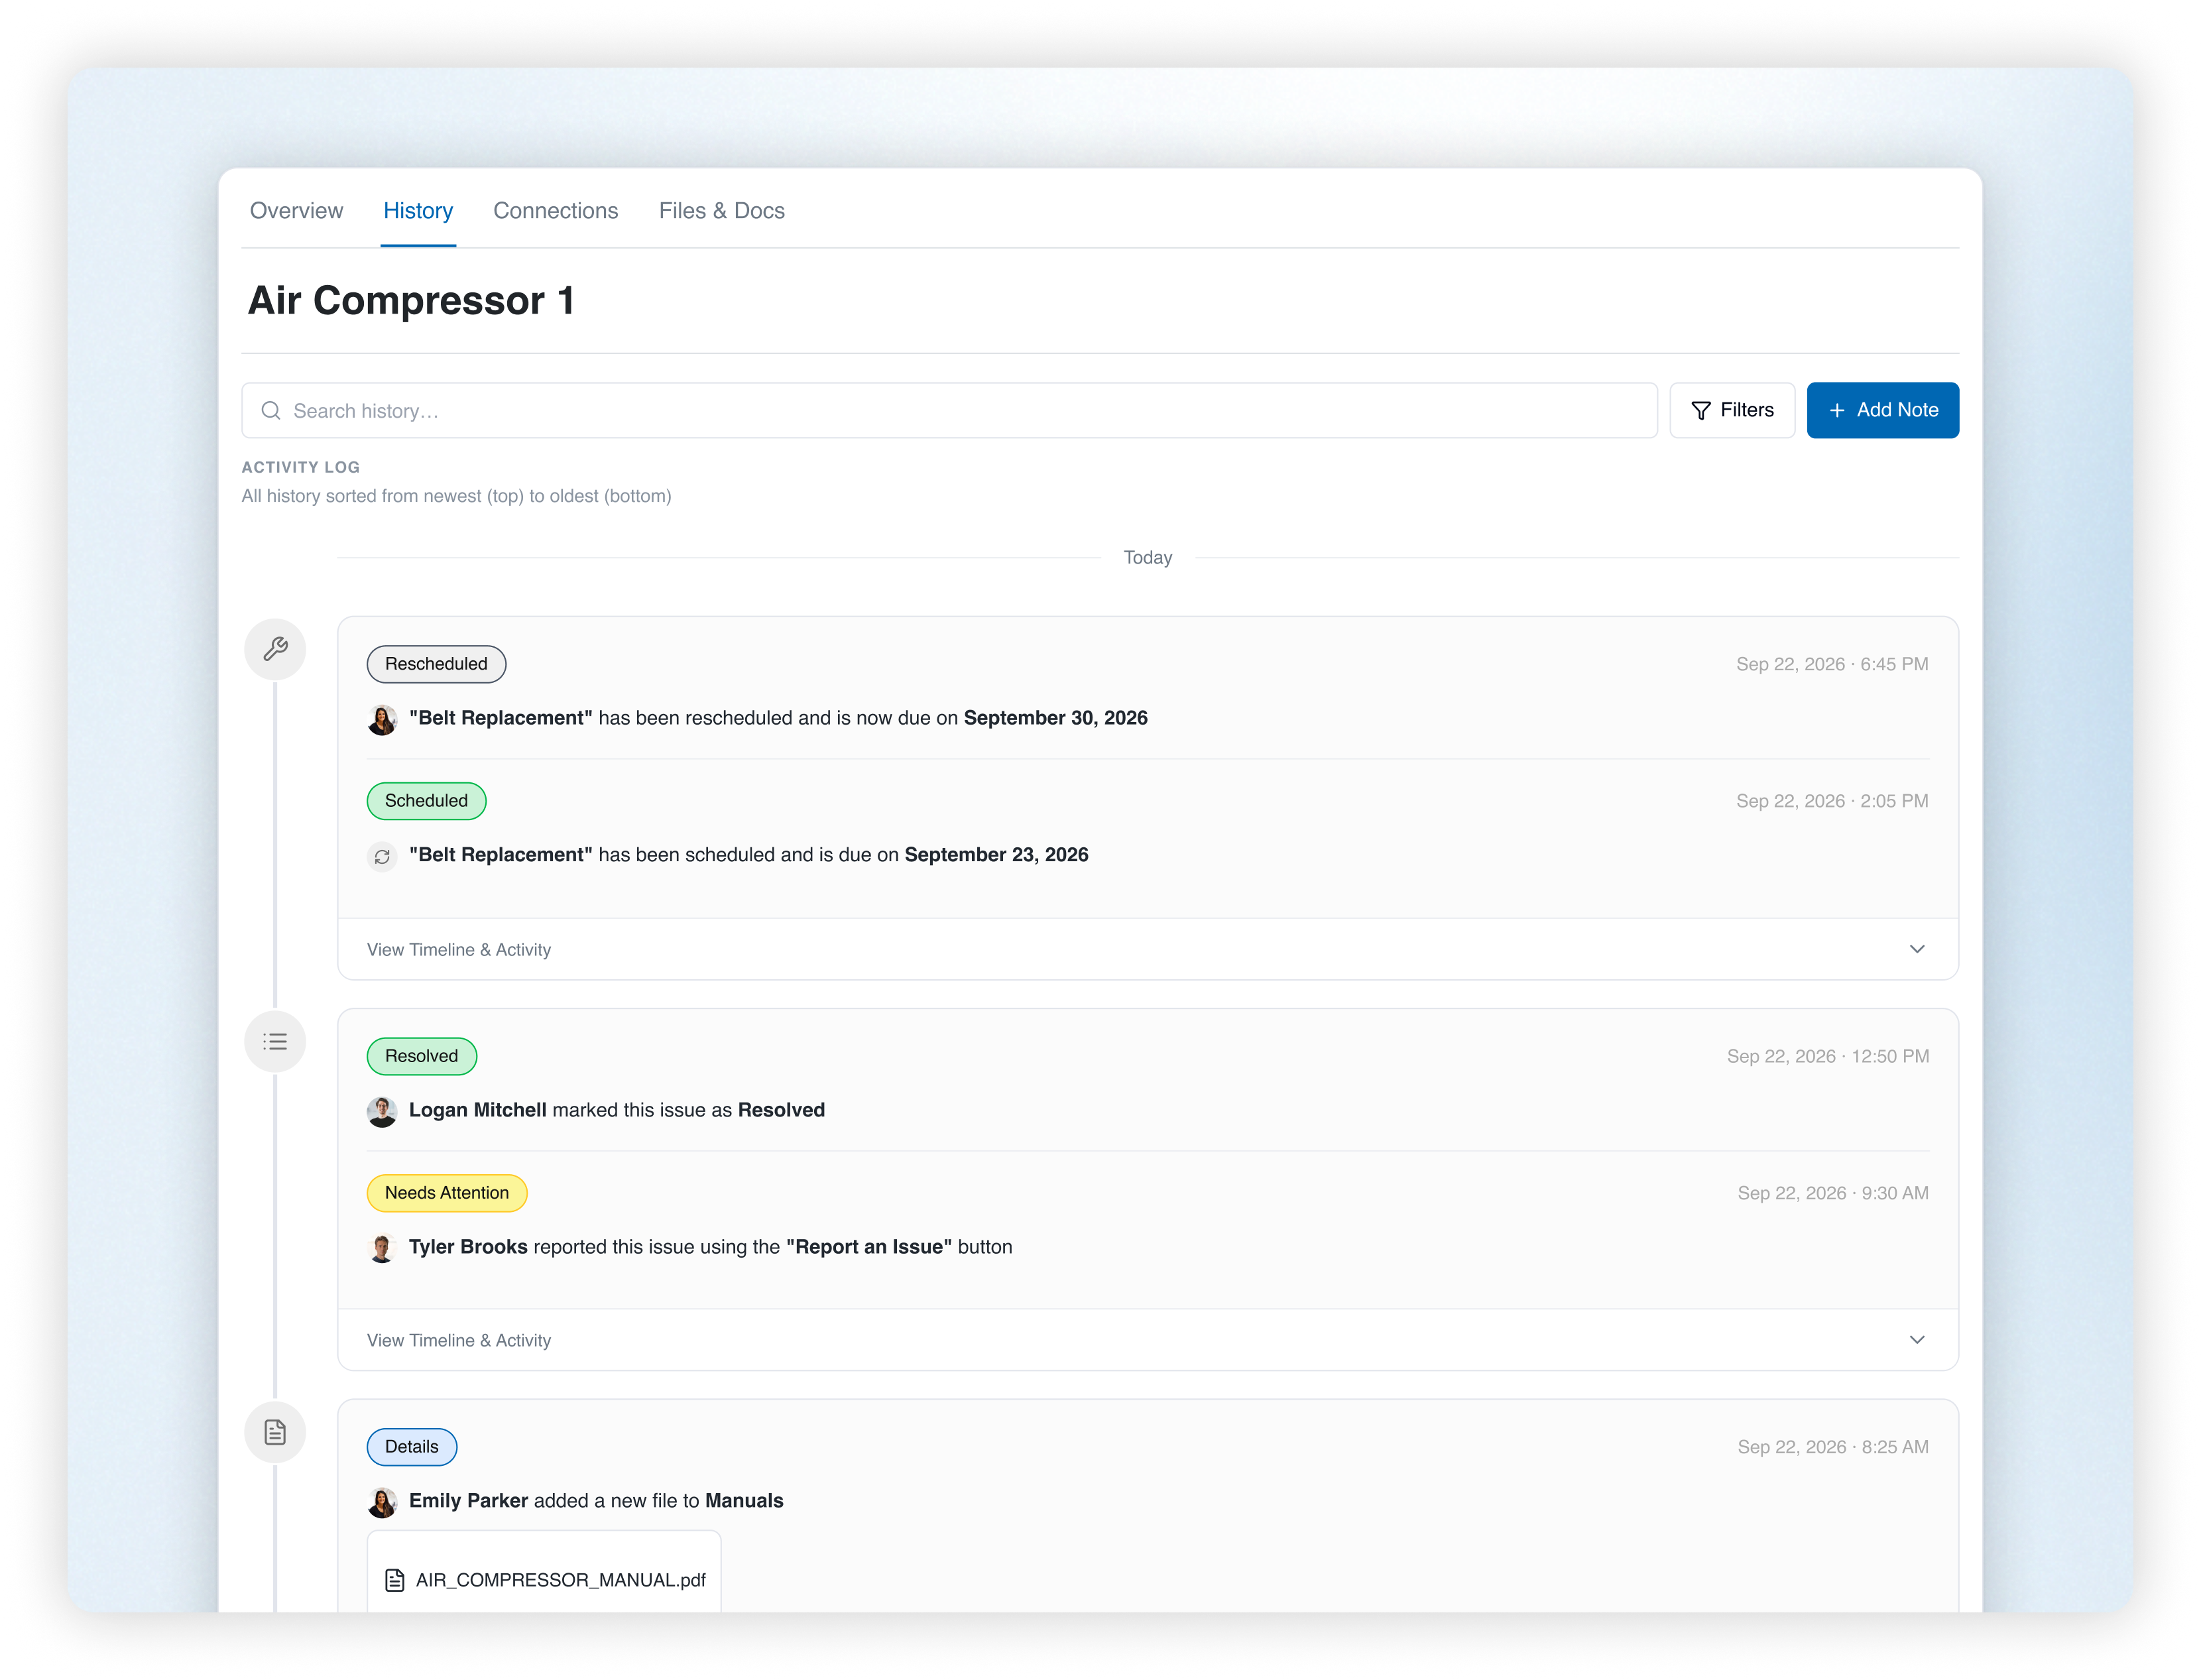
Task: Click Emily Parker's avatar
Action: pyautogui.click(x=382, y=1502)
